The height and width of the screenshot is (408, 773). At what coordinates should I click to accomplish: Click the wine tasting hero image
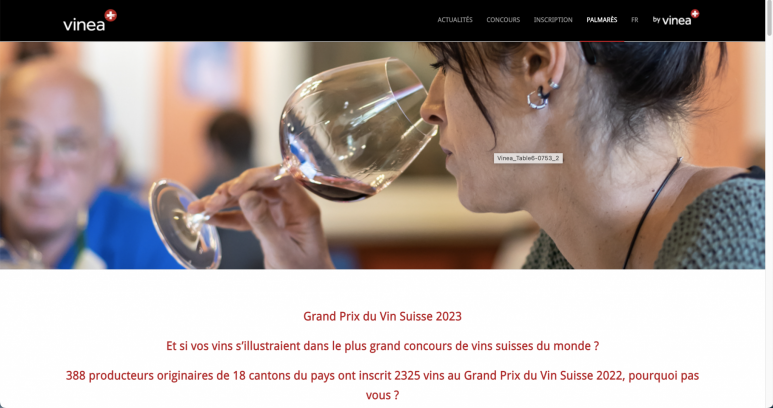click(x=383, y=155)
